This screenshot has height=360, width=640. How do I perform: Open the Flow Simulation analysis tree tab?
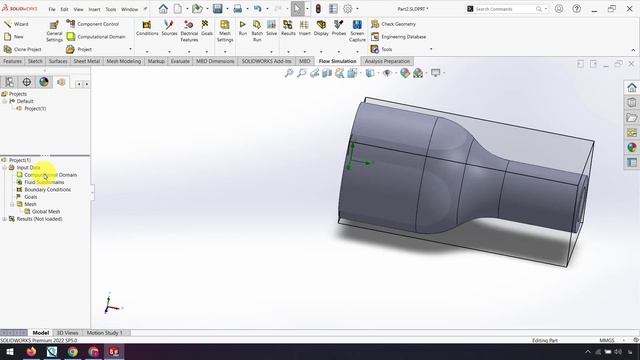61,82
